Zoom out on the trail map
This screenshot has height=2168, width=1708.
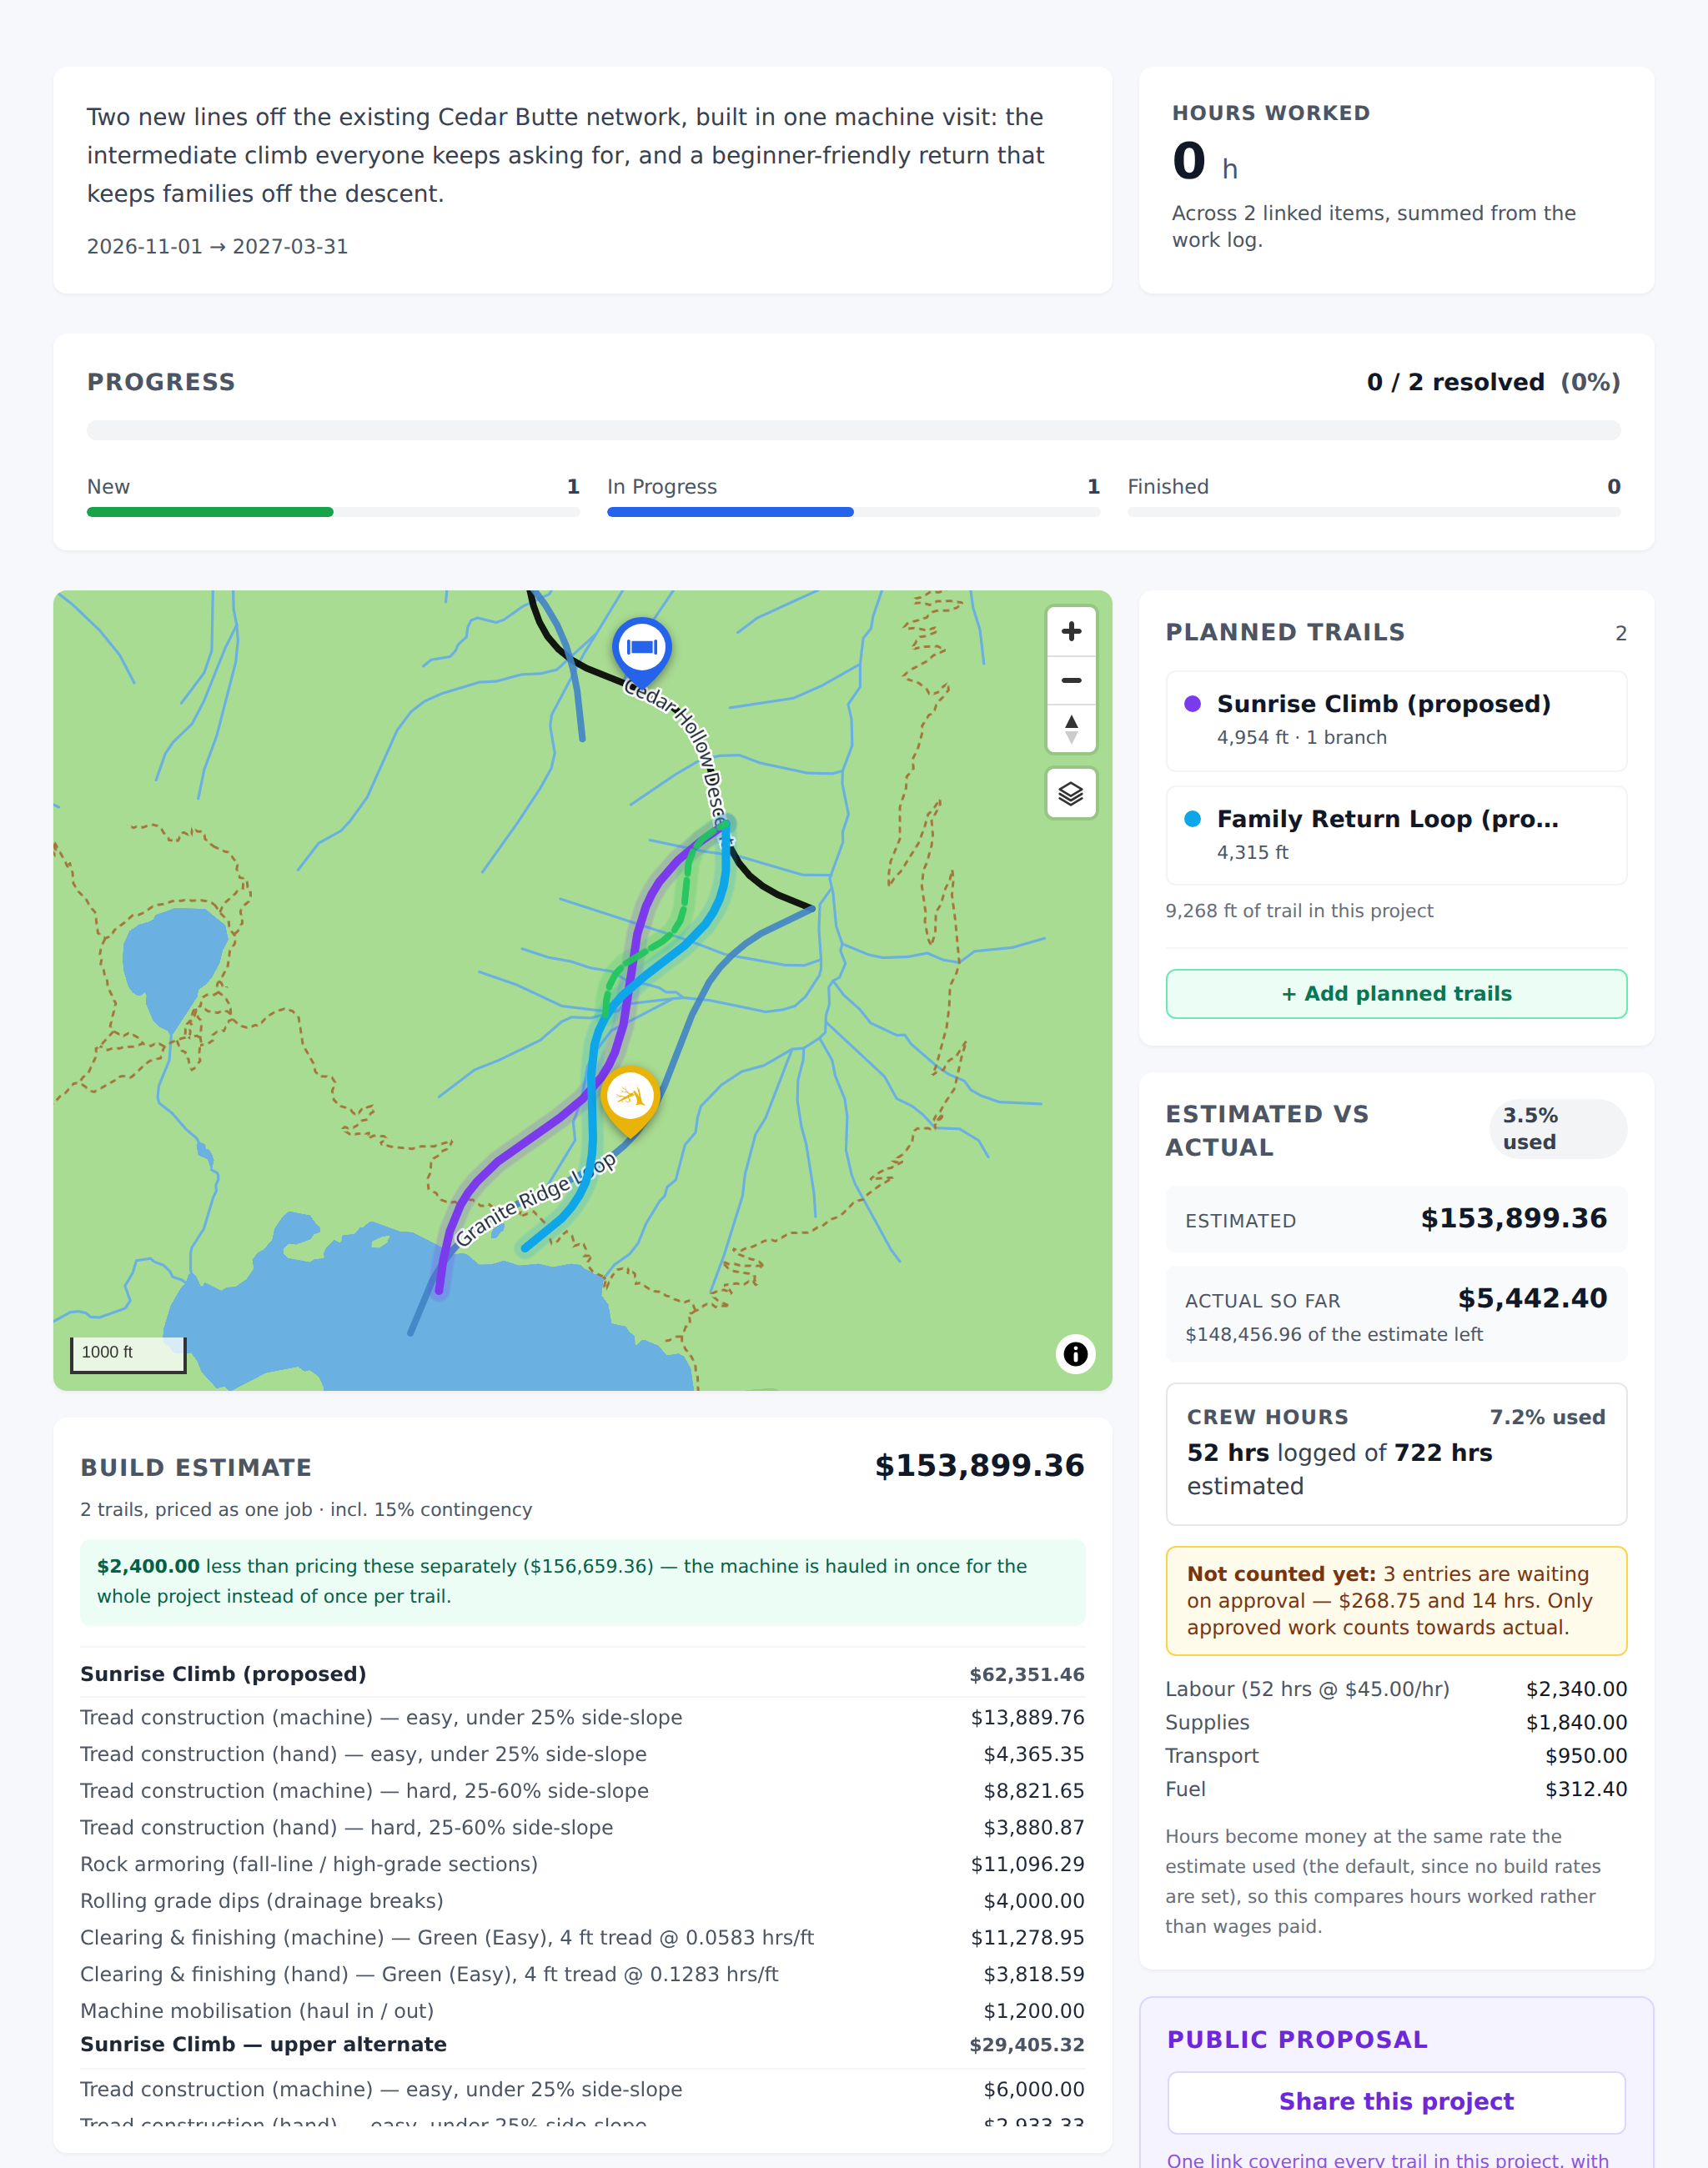[x=1071, y=680]
